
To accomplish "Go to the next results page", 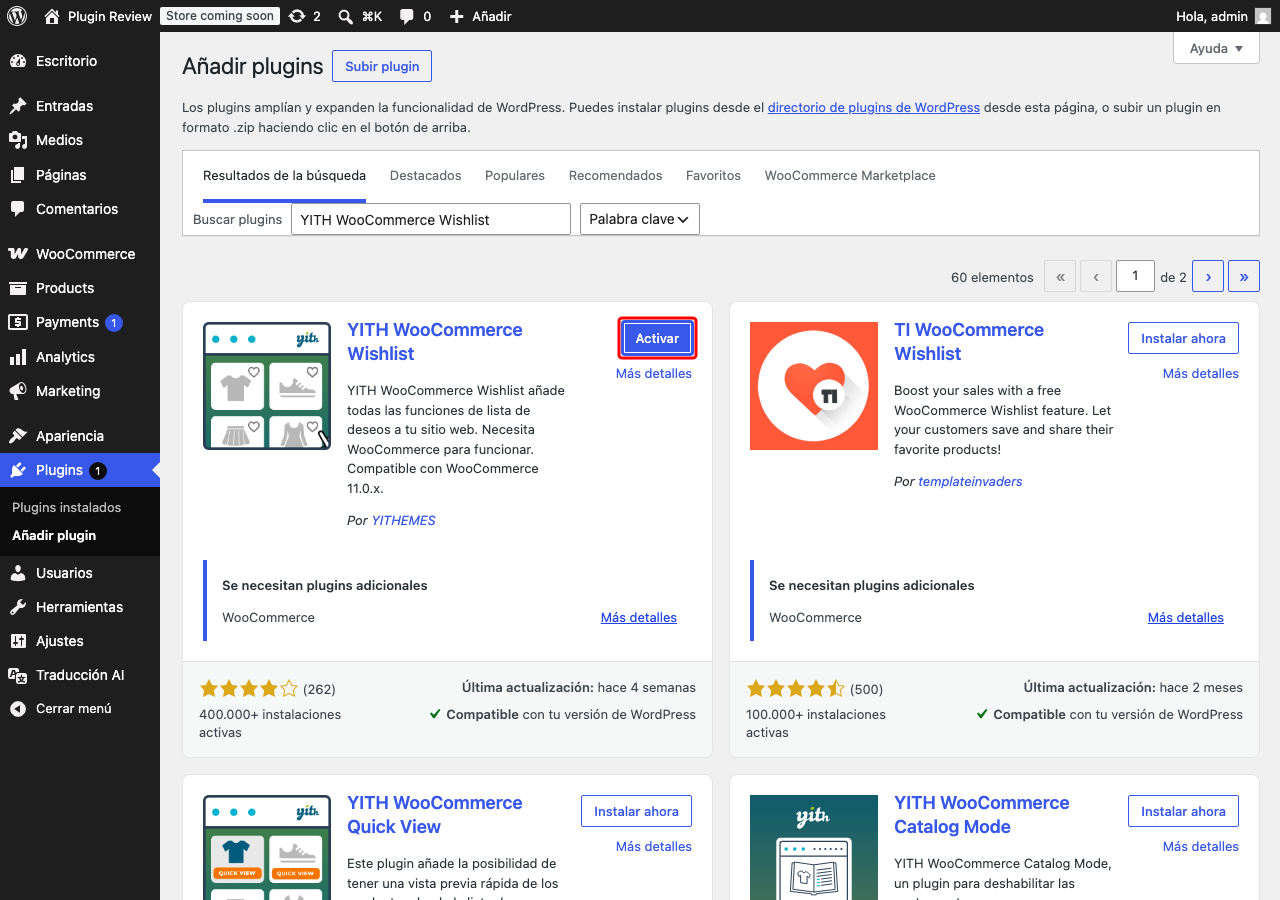I will (x=1208, y=277).
